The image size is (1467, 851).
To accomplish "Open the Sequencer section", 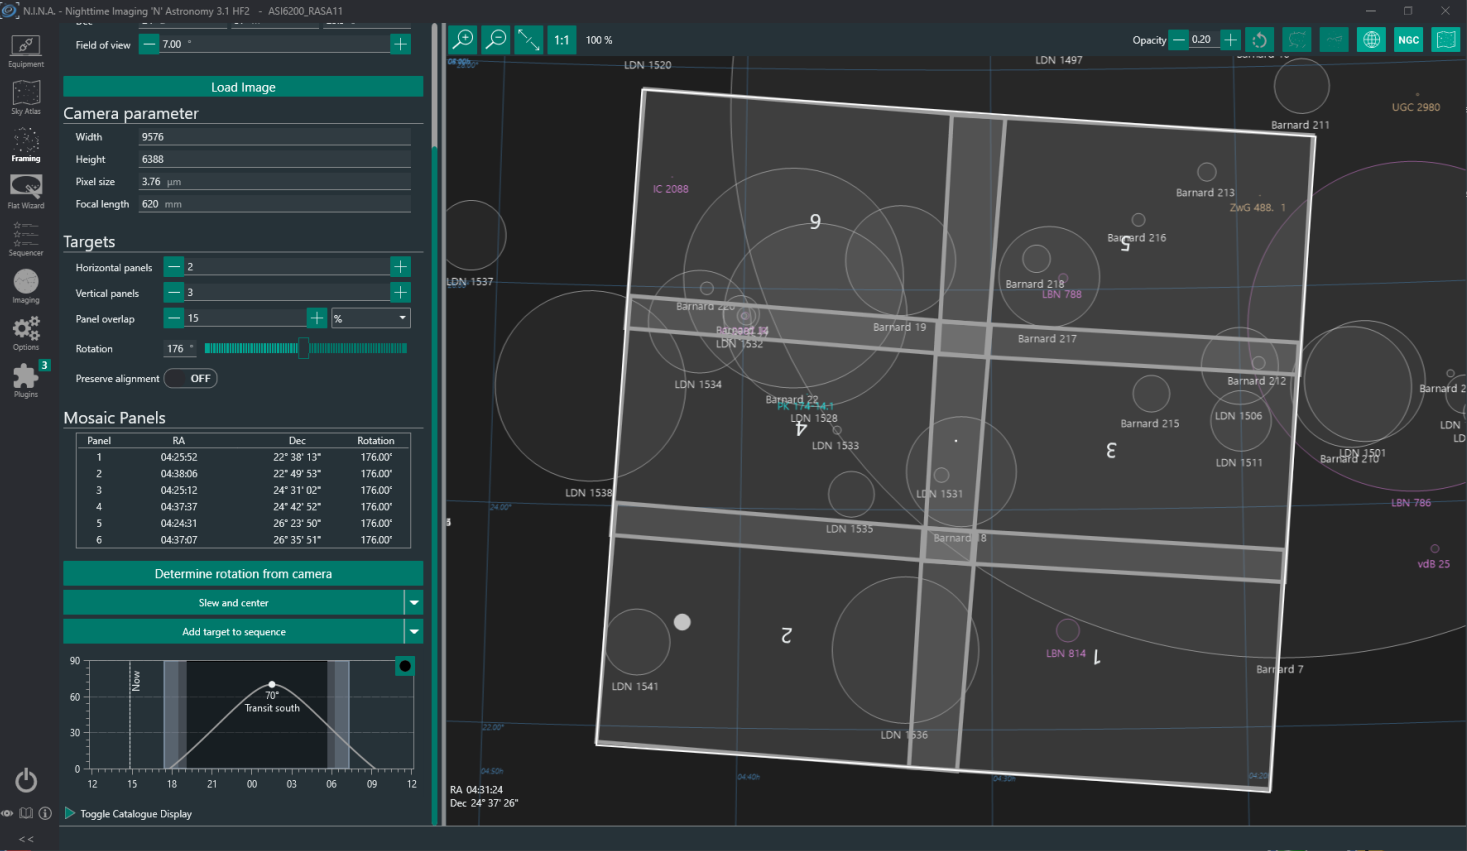I will point(26,239).
